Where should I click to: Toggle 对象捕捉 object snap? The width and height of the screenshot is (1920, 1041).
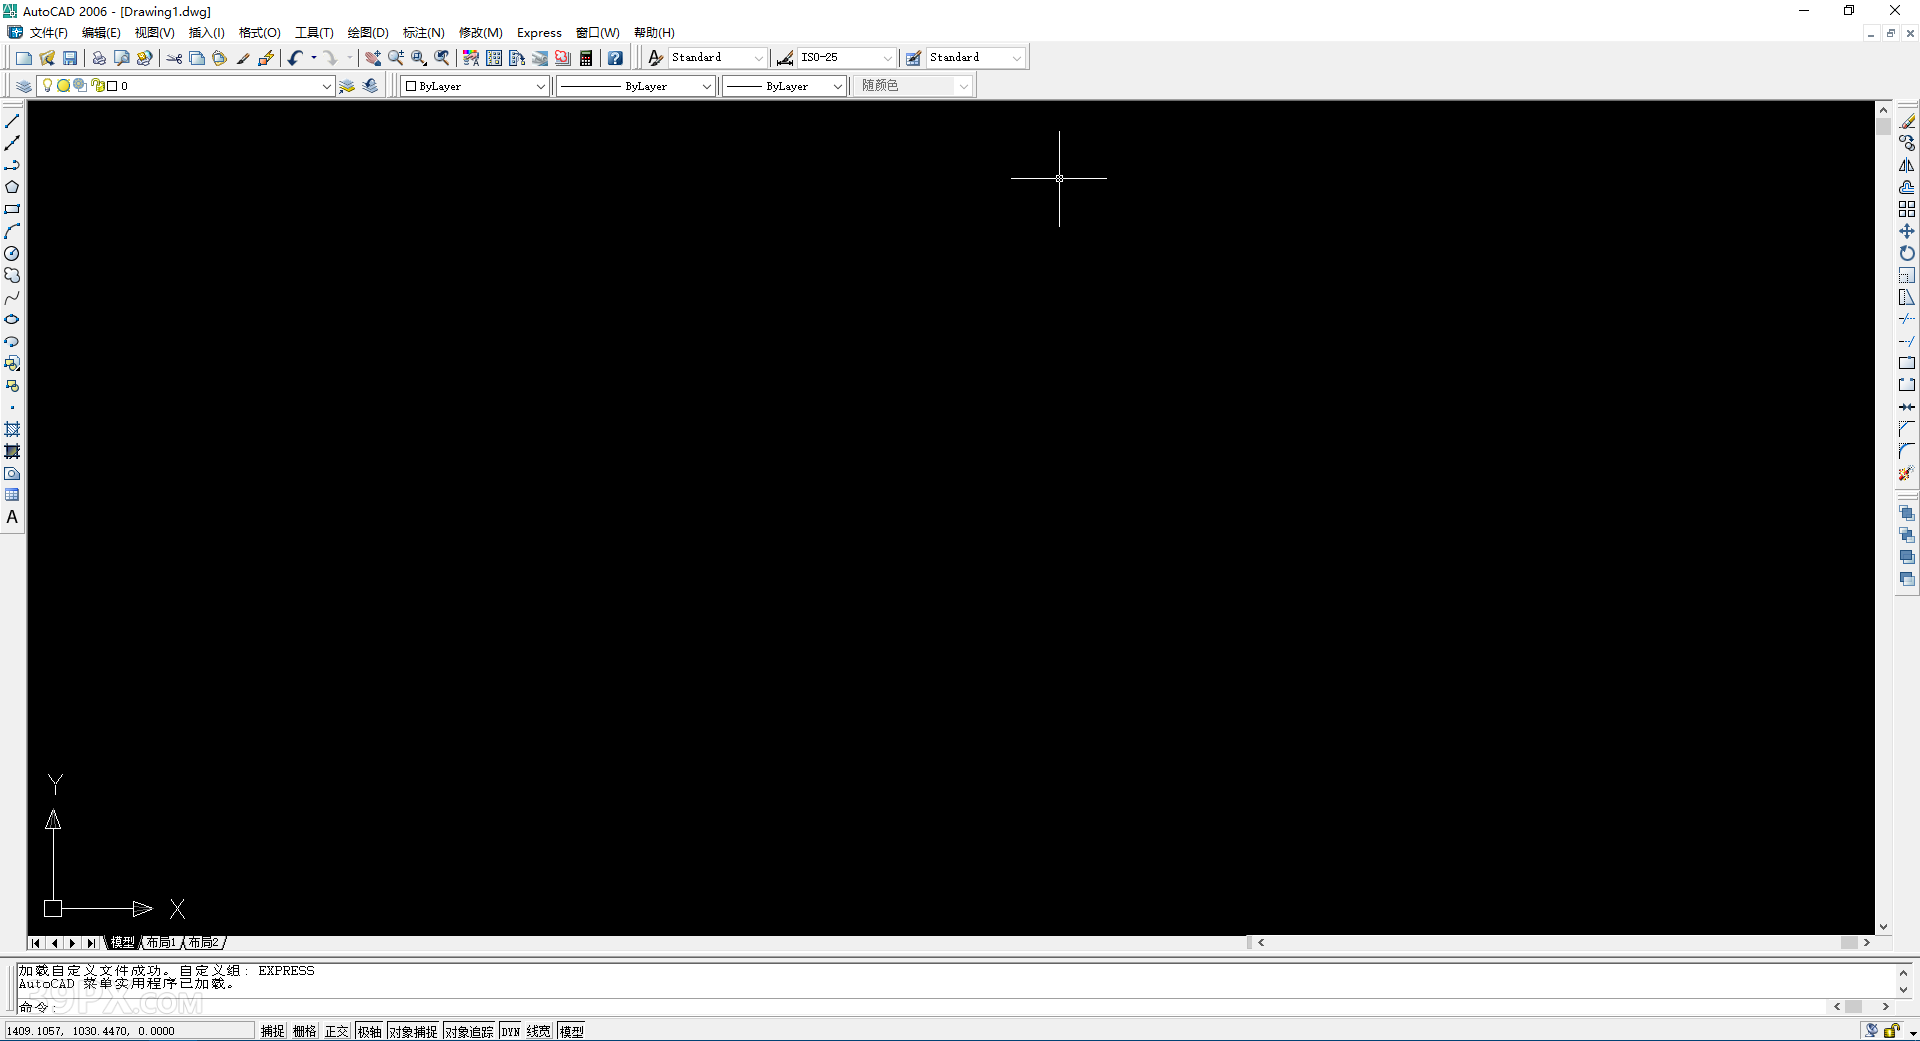coord(412,1030)
